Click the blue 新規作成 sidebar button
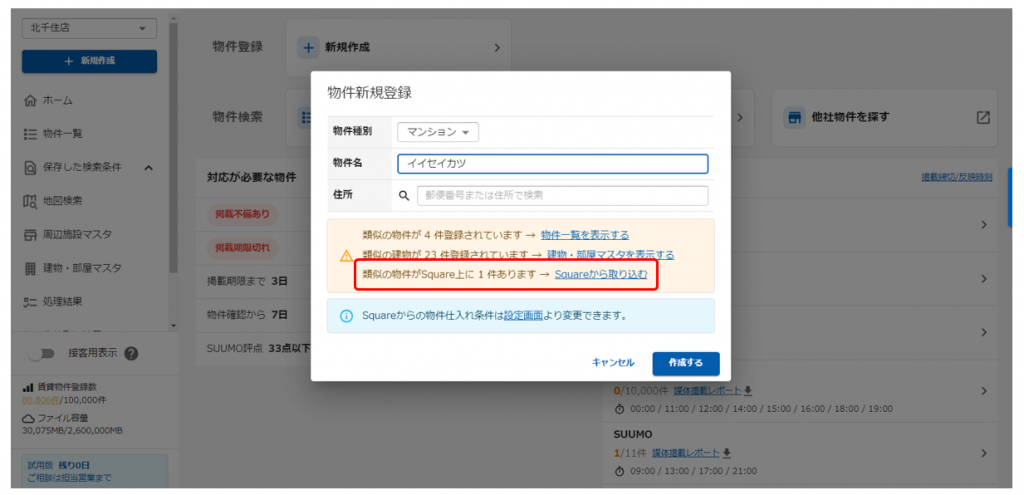Viewport: 1024px width, 495px height. point(89,61)
